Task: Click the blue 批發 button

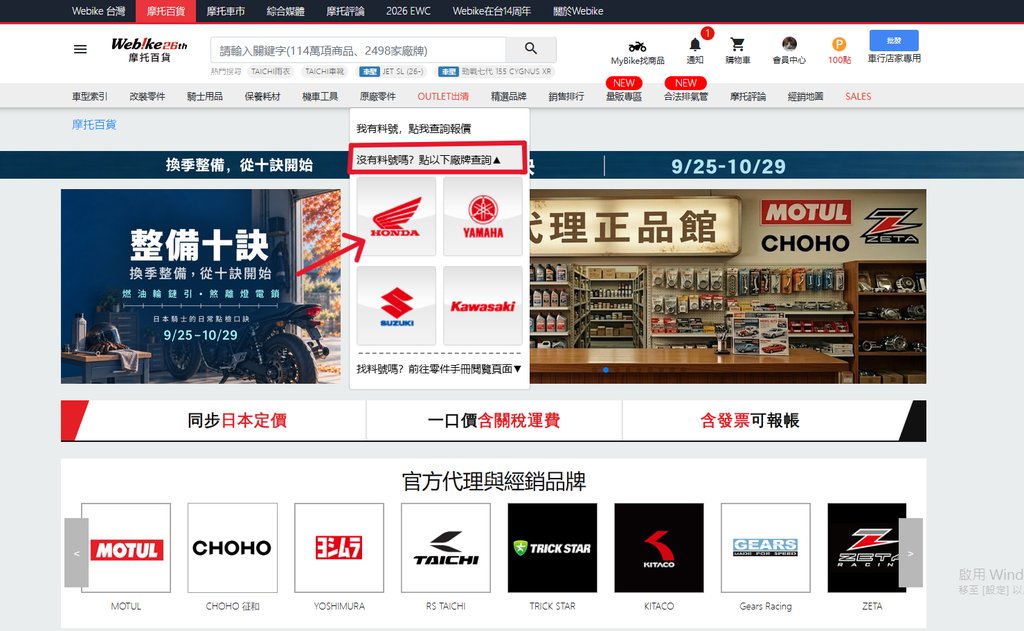Action: [894, 40]
